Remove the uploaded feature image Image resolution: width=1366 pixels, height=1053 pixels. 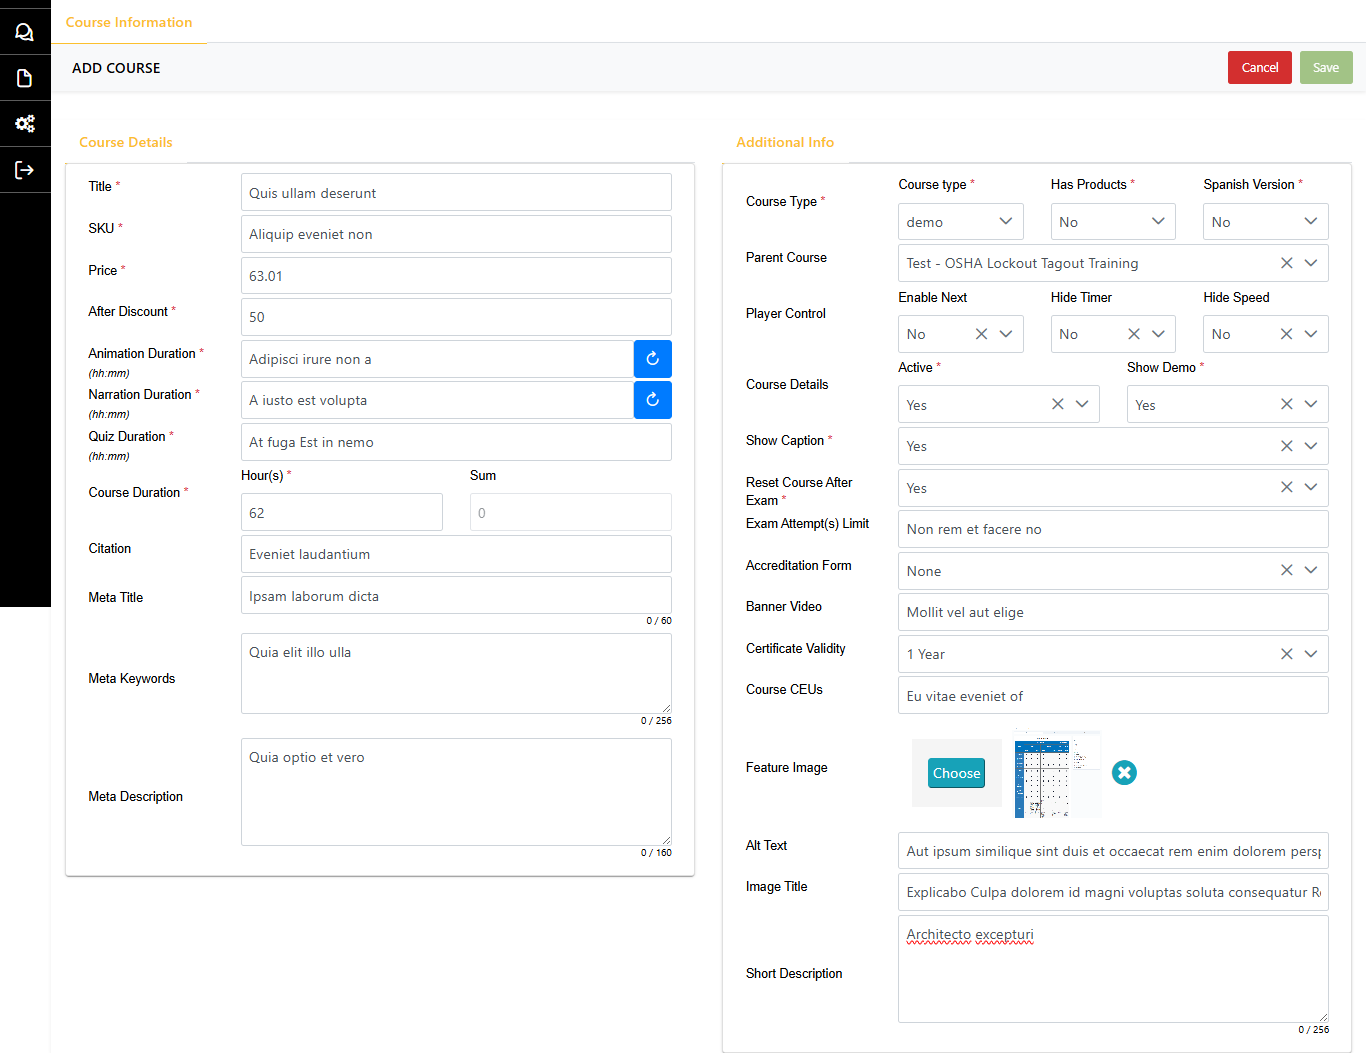(1124, 773)
